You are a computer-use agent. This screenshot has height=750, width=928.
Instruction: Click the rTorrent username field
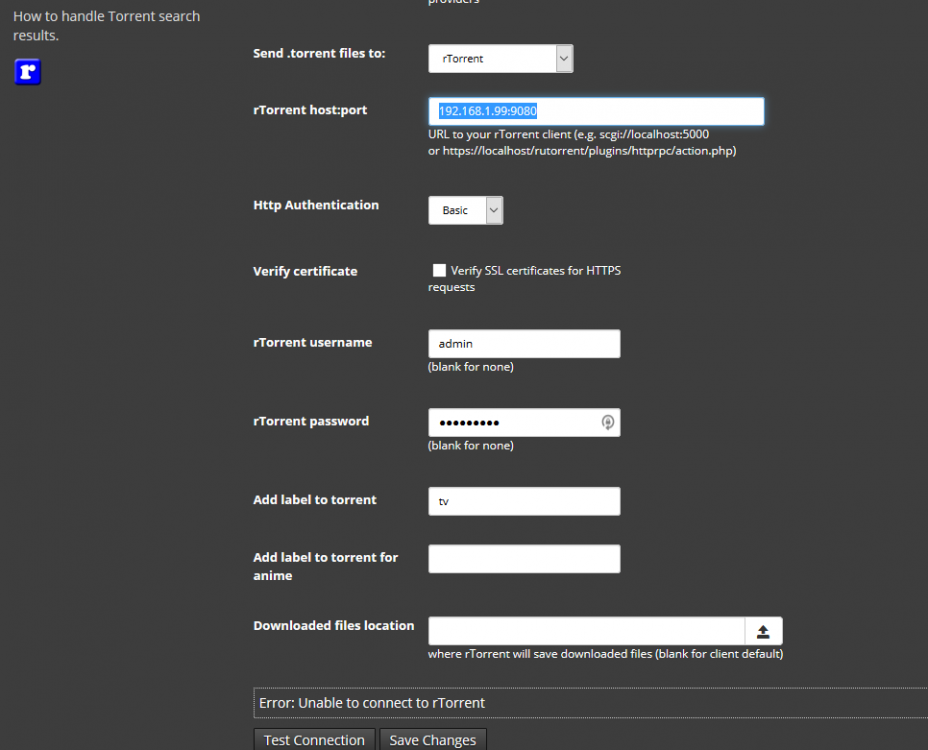pos(524,343)
